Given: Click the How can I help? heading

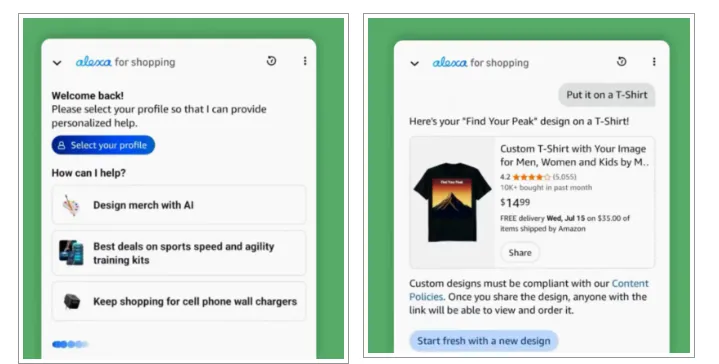Looking at the screenshot, I should click(88, 173).
